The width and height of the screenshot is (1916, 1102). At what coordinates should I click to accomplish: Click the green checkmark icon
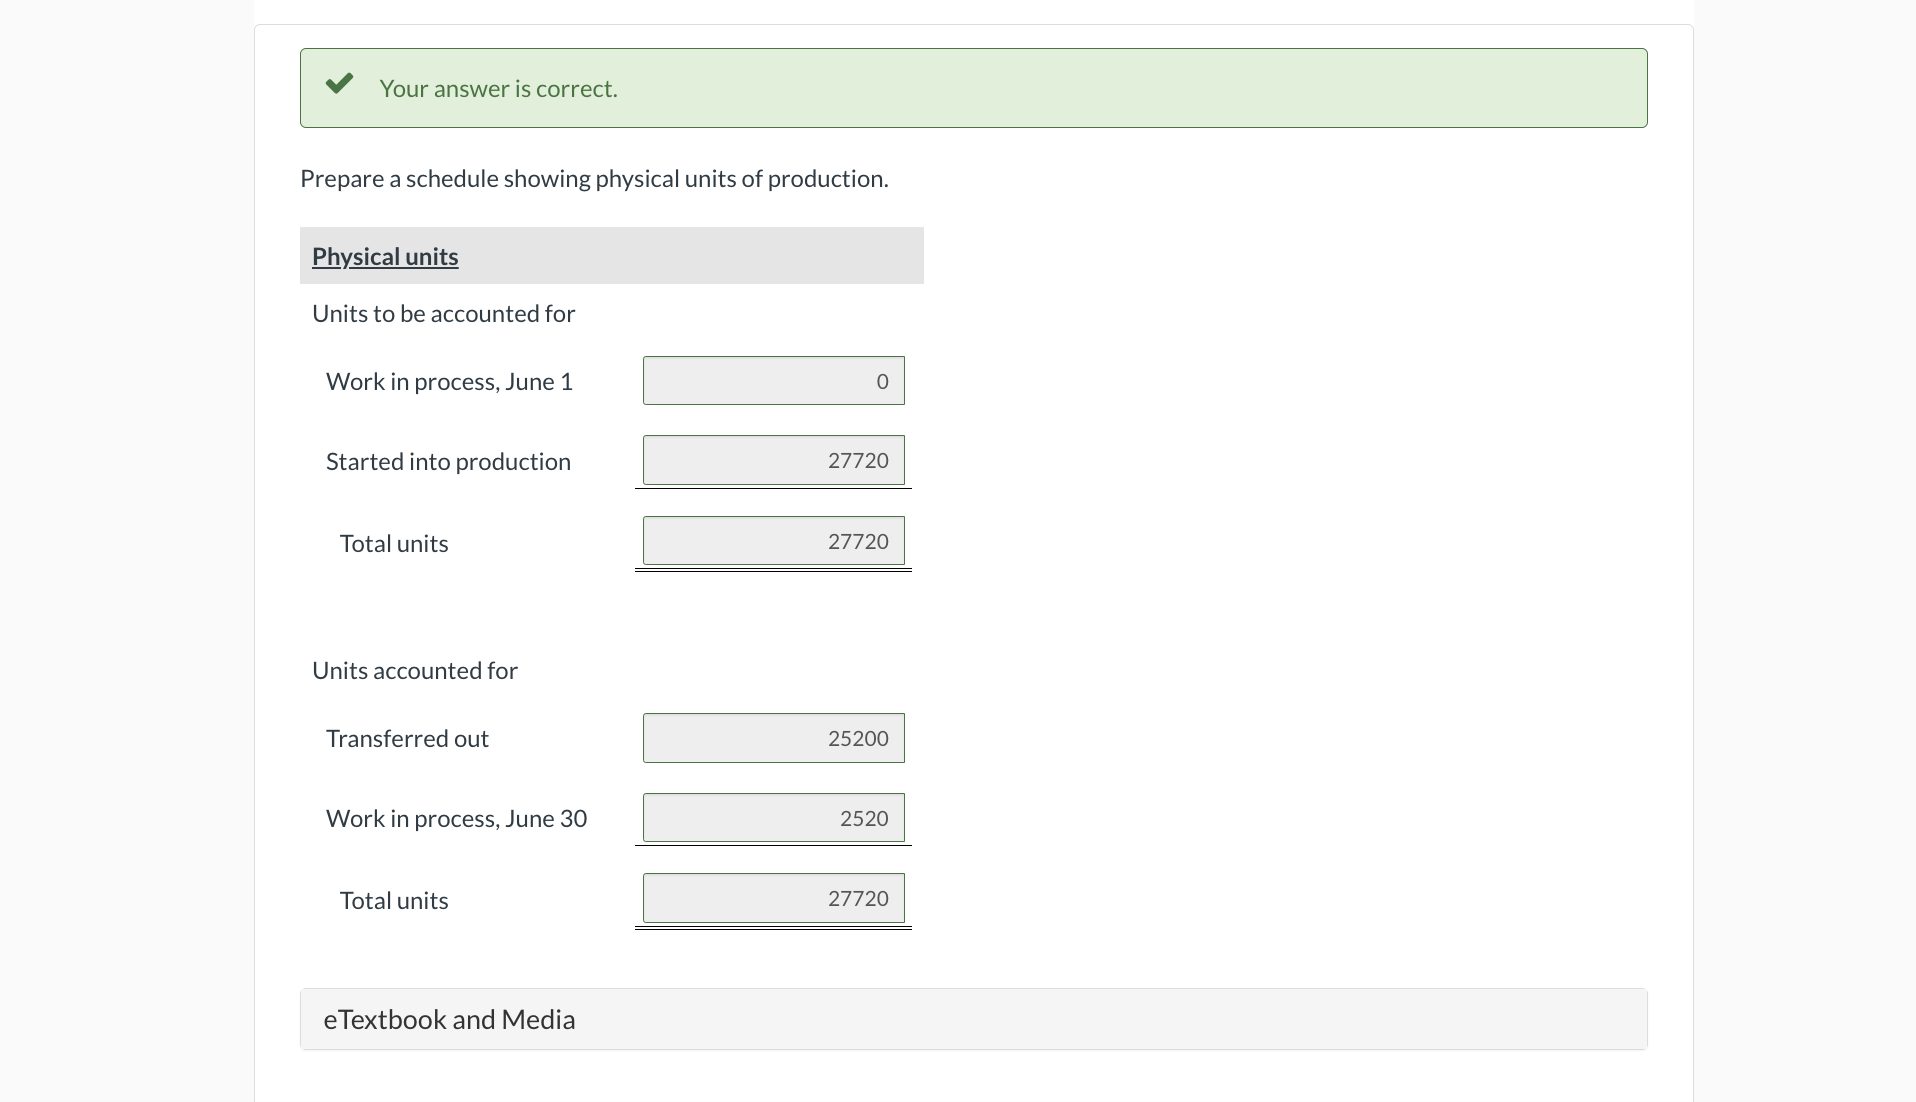coord(339,84)
